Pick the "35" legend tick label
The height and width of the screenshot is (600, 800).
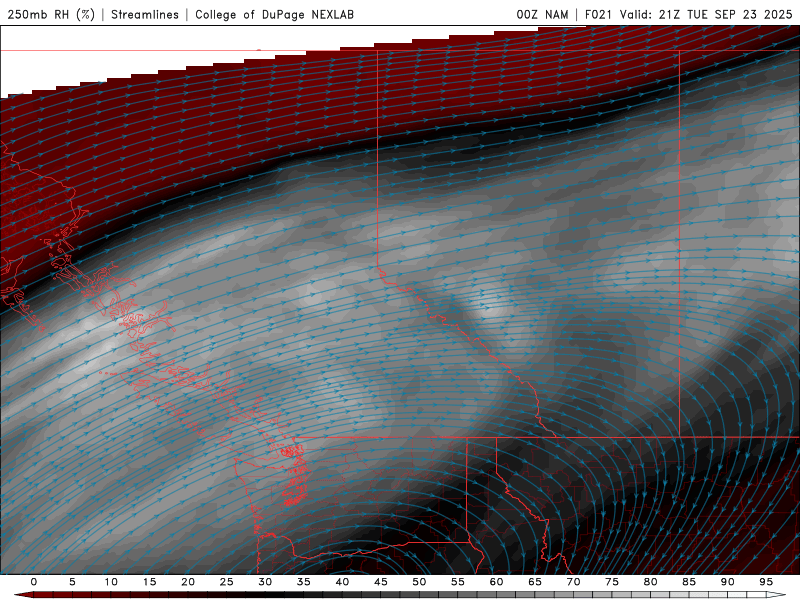coord(304,582)
